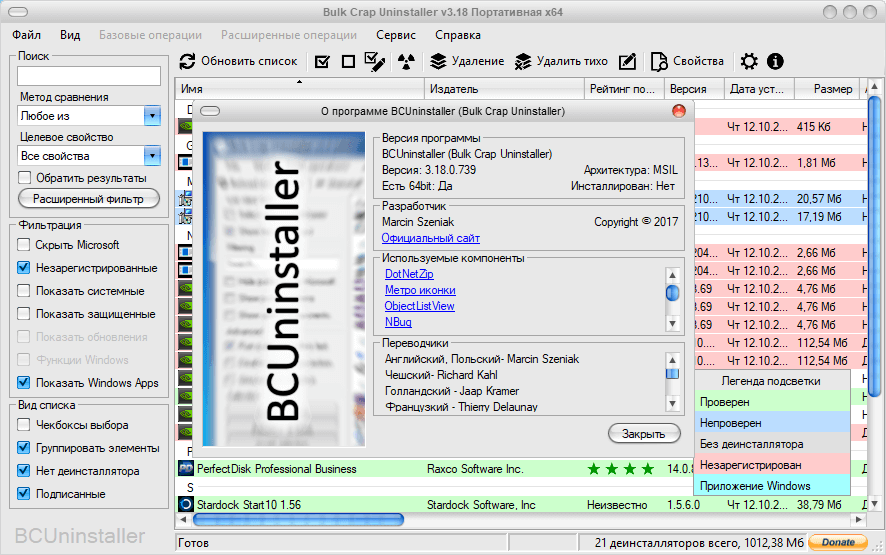Toggle Группировать элементы checkbox
The width and height of the screenshot is (886, 555).
(x=24, y=448)
